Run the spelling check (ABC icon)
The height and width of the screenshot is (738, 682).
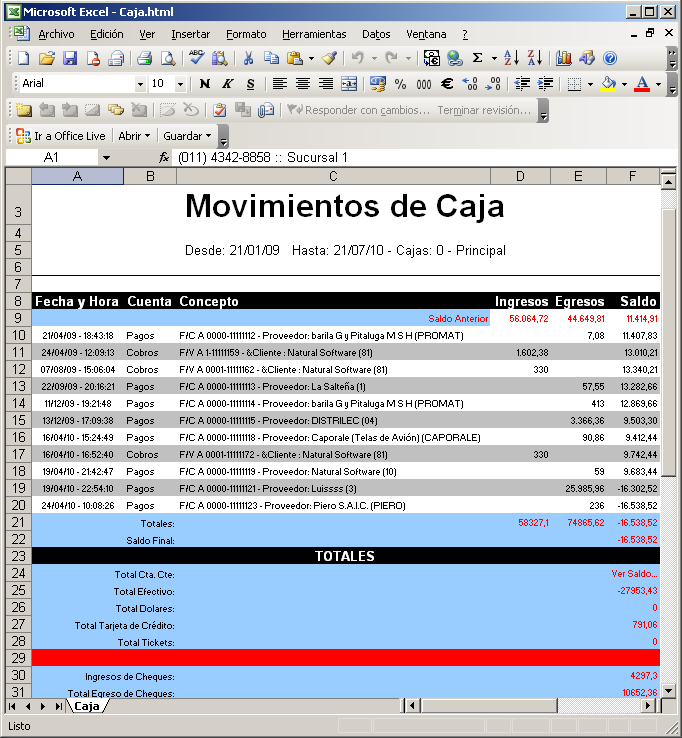(x=196, y=57)
